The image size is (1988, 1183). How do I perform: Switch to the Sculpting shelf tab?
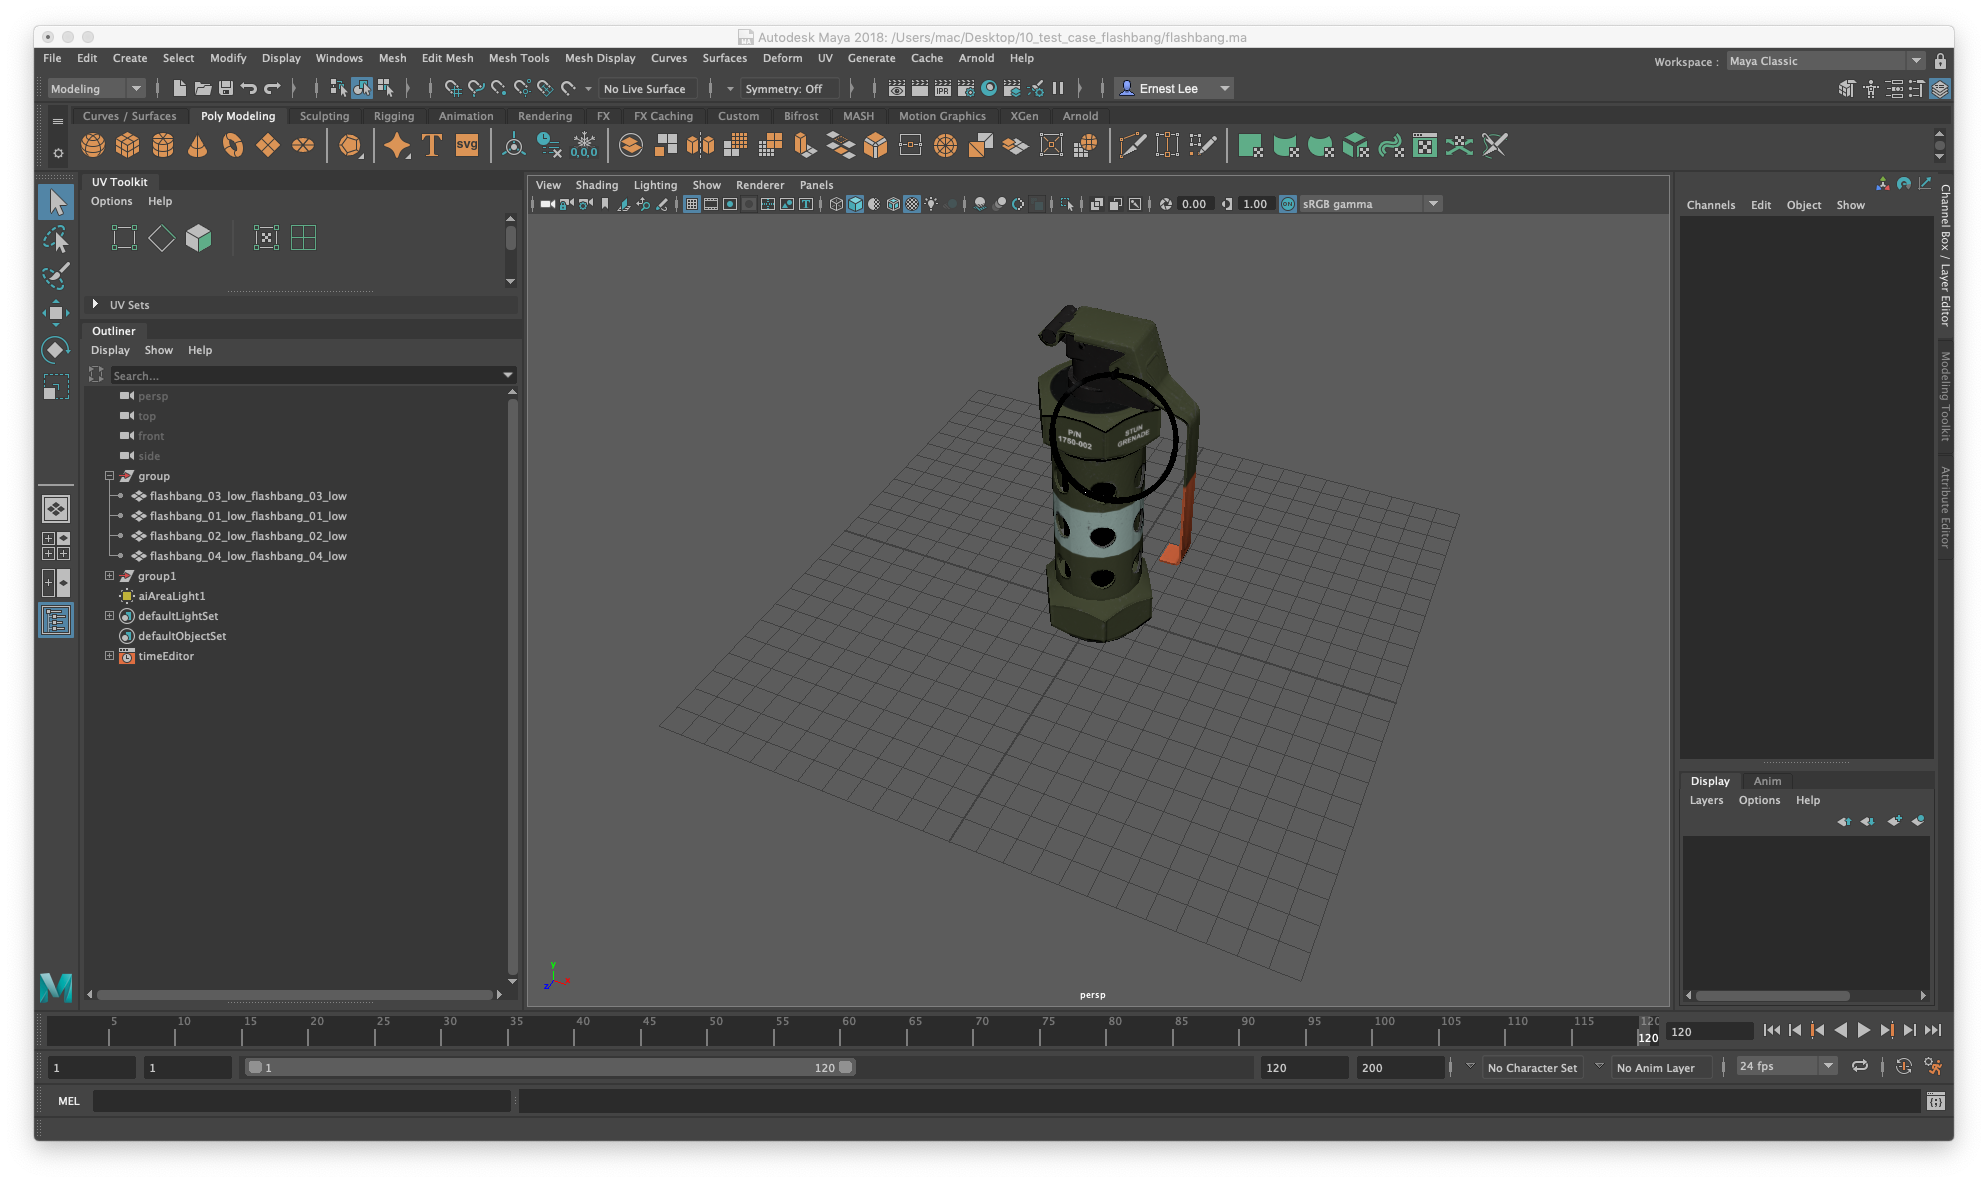point(324,116)
